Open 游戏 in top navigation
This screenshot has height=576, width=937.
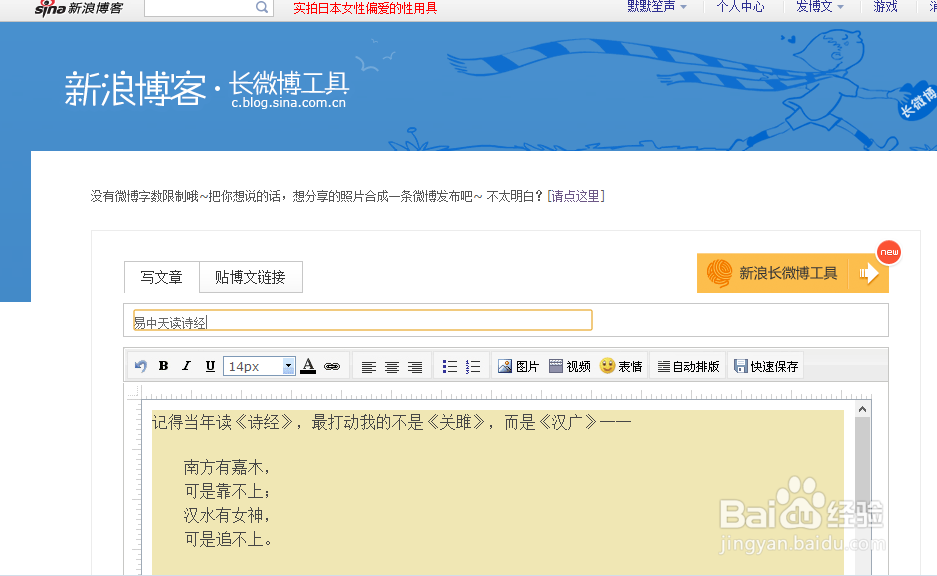(886, 7)
